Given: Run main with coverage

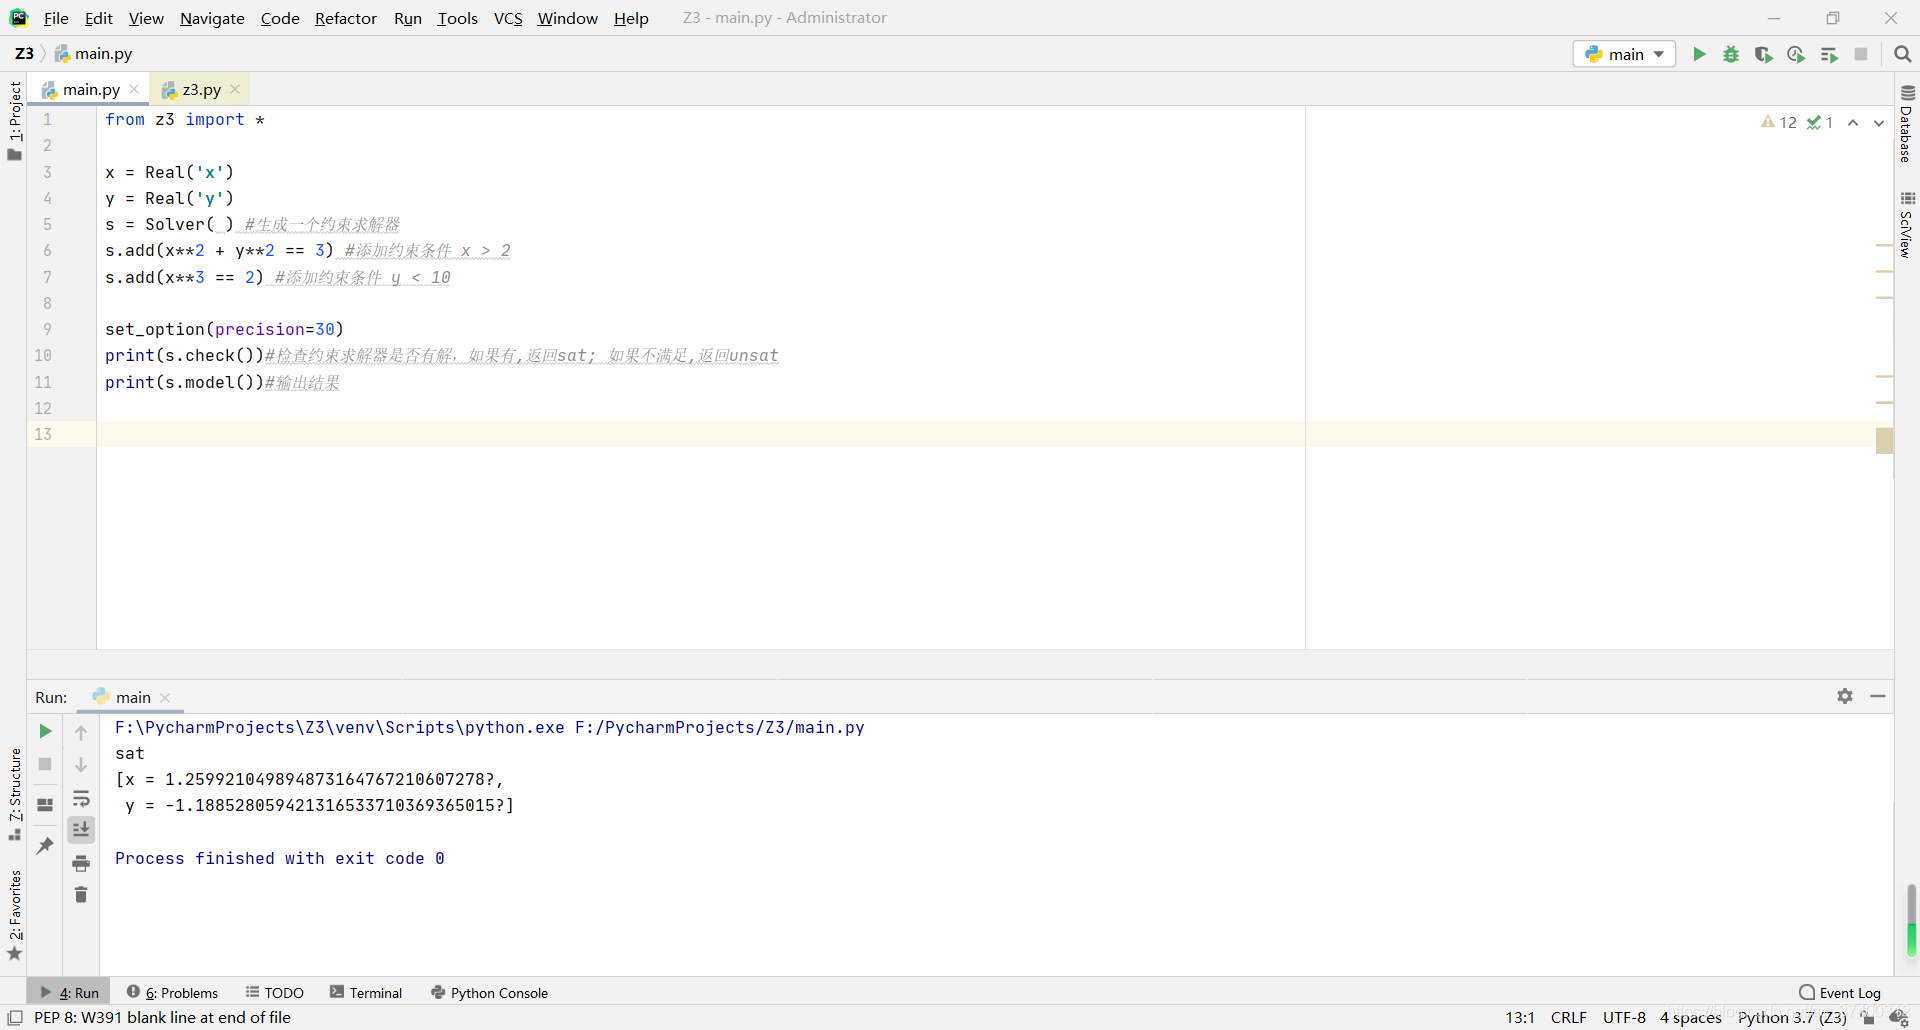Looking at the screenshot, I should pos(1764,54).
